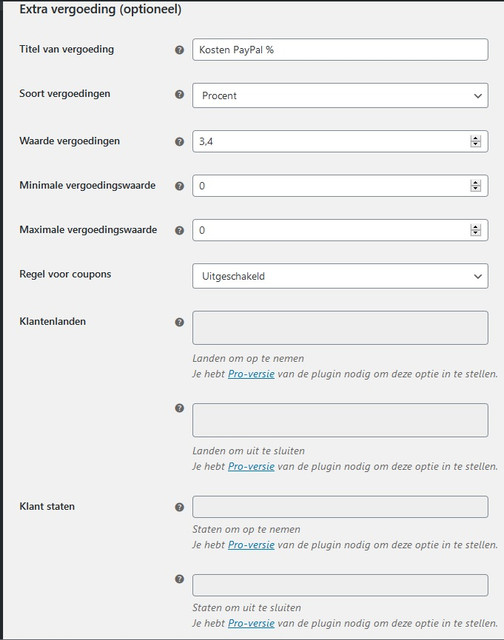Open Pro-versie link under Staten om op te nemen

[251, 544]
